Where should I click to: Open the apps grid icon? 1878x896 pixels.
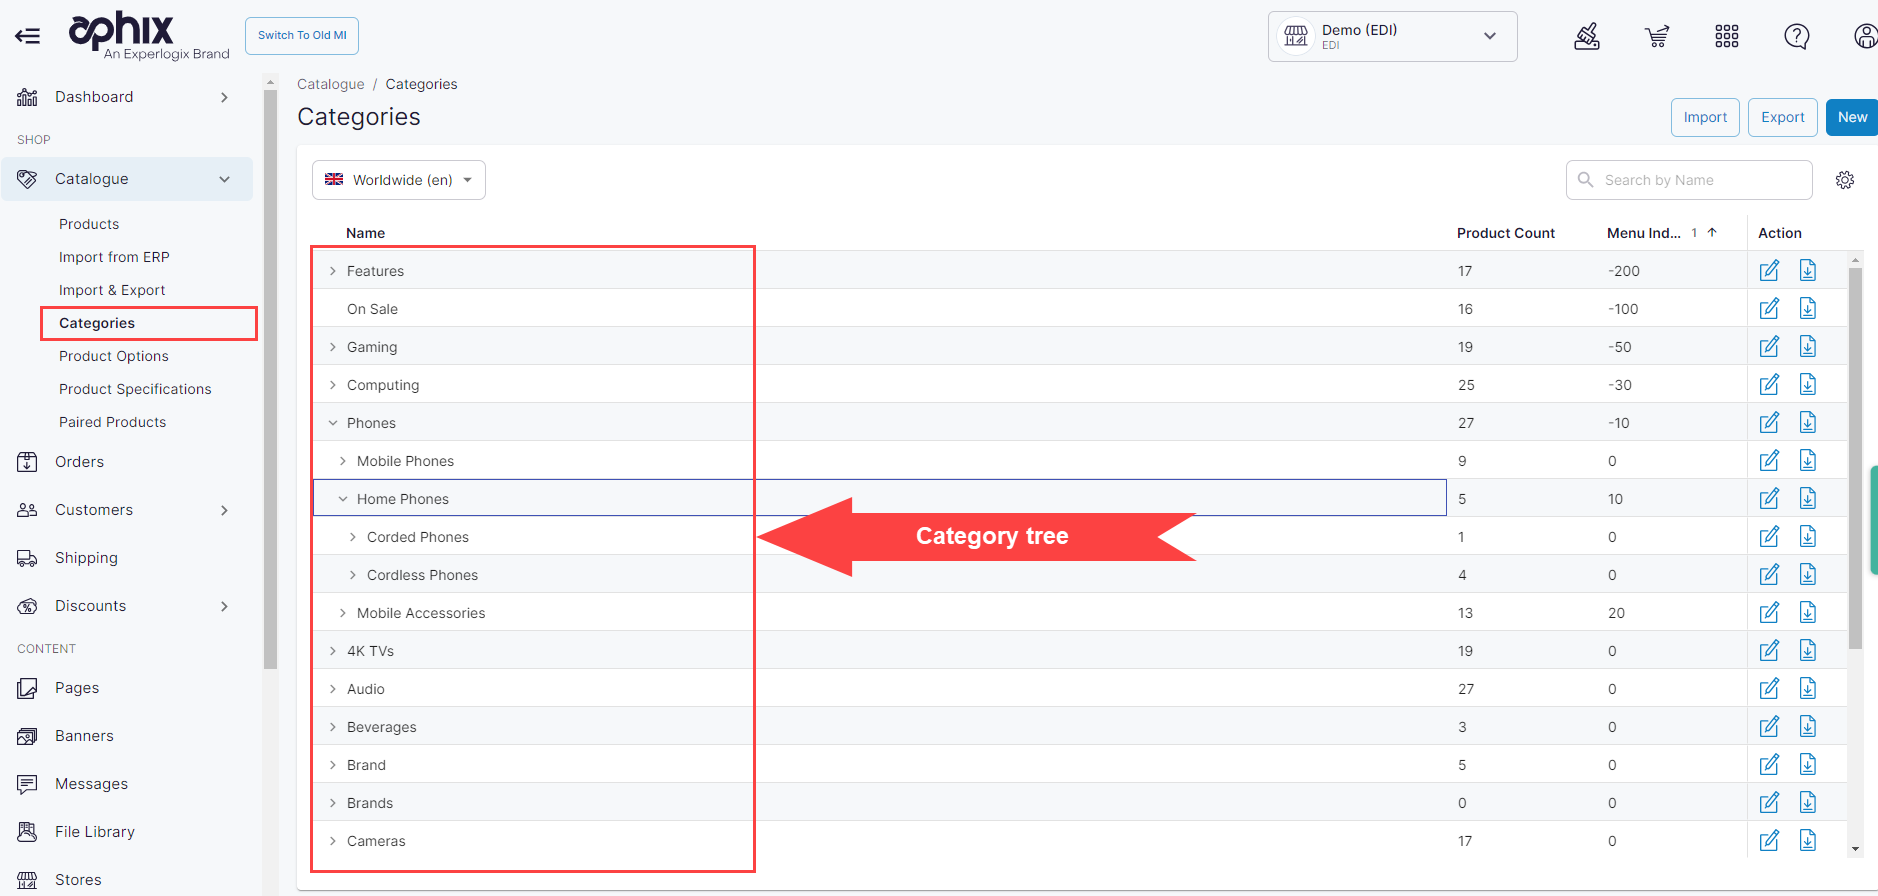tap(1727, 37)
